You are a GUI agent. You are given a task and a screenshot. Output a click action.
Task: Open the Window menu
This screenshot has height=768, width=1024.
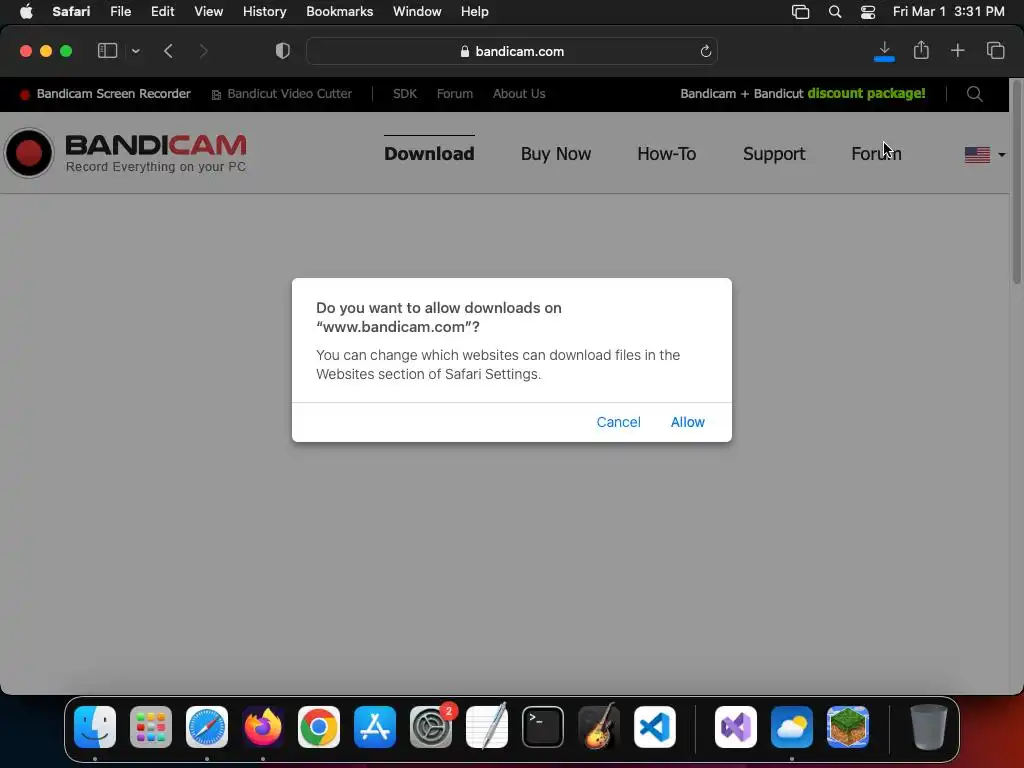(417, 12)
